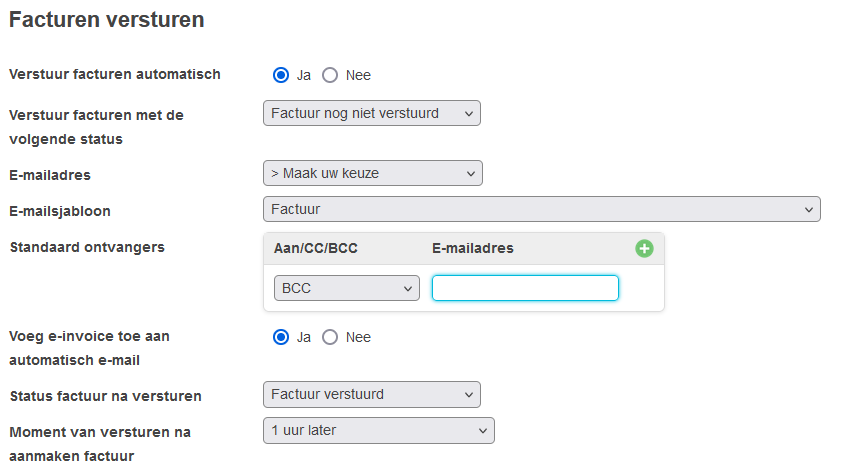Click the 'Status factuur na versturen' label

pyautogui.click(x=105, y=396)
